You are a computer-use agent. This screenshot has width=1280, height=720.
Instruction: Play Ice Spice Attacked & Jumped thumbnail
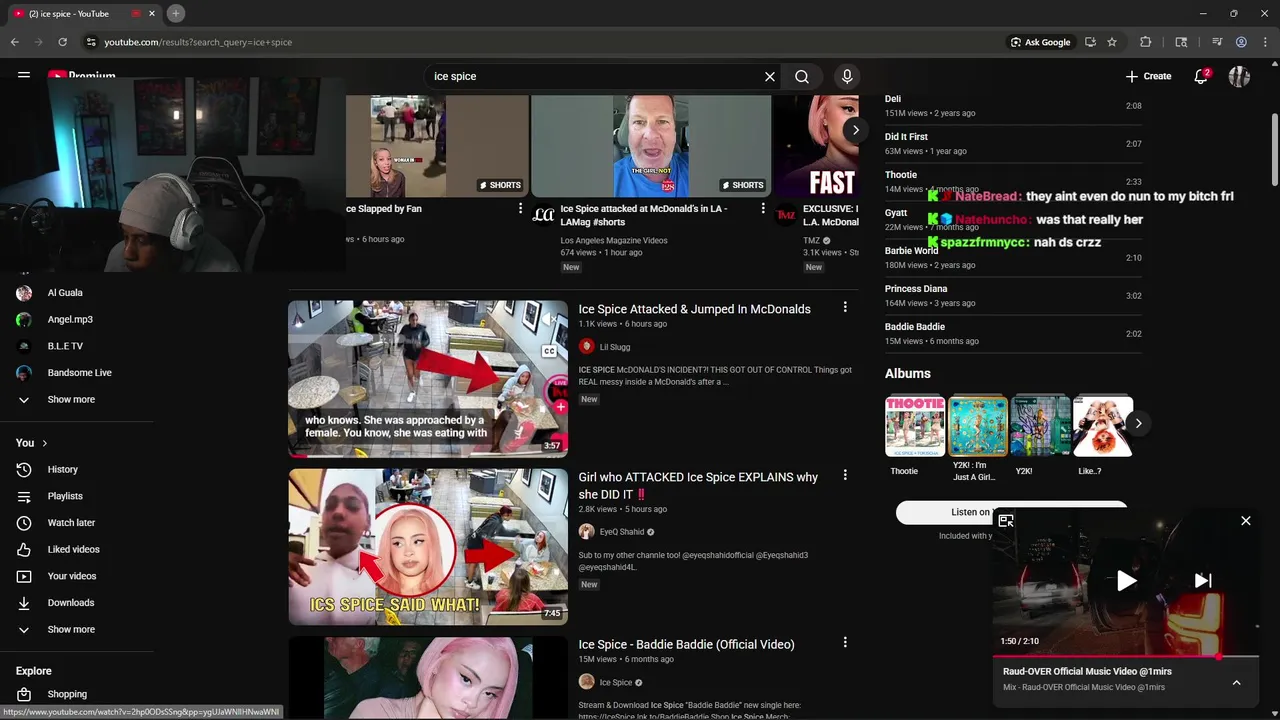click(428, 379)
